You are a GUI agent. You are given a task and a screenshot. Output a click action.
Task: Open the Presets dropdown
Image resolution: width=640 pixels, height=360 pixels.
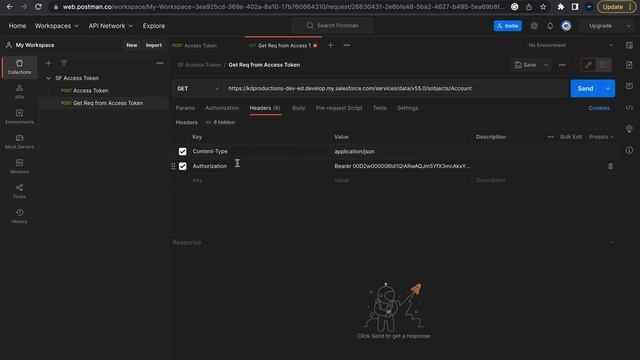pos(601,137)
